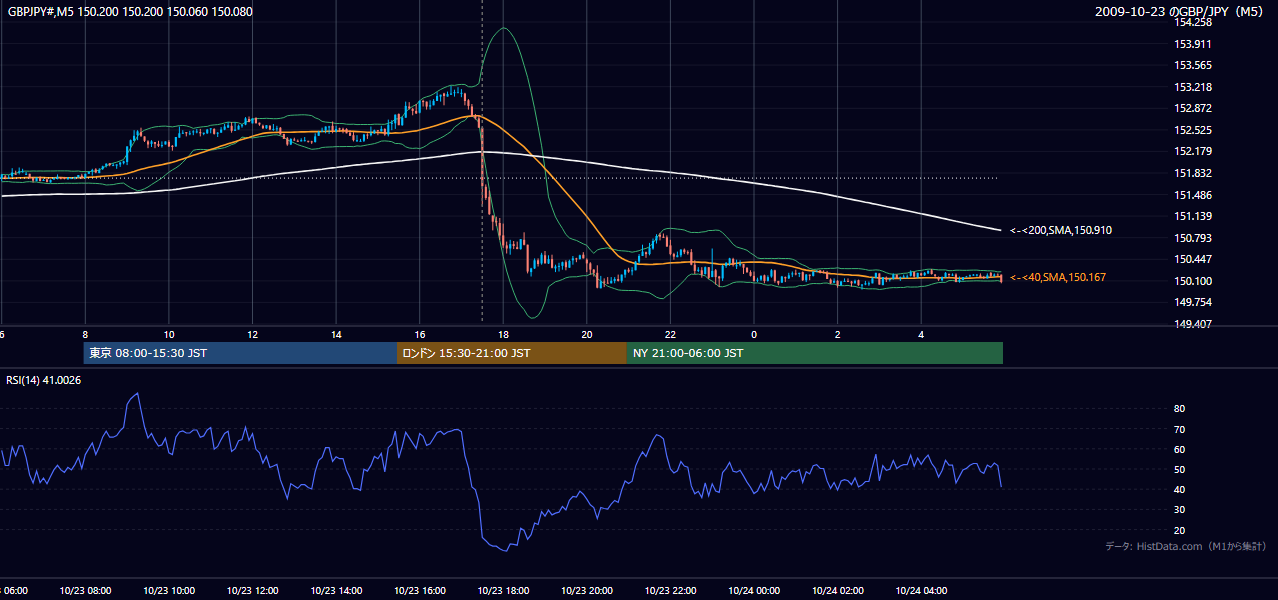Click price axis value 153.565

(1194, 65)
